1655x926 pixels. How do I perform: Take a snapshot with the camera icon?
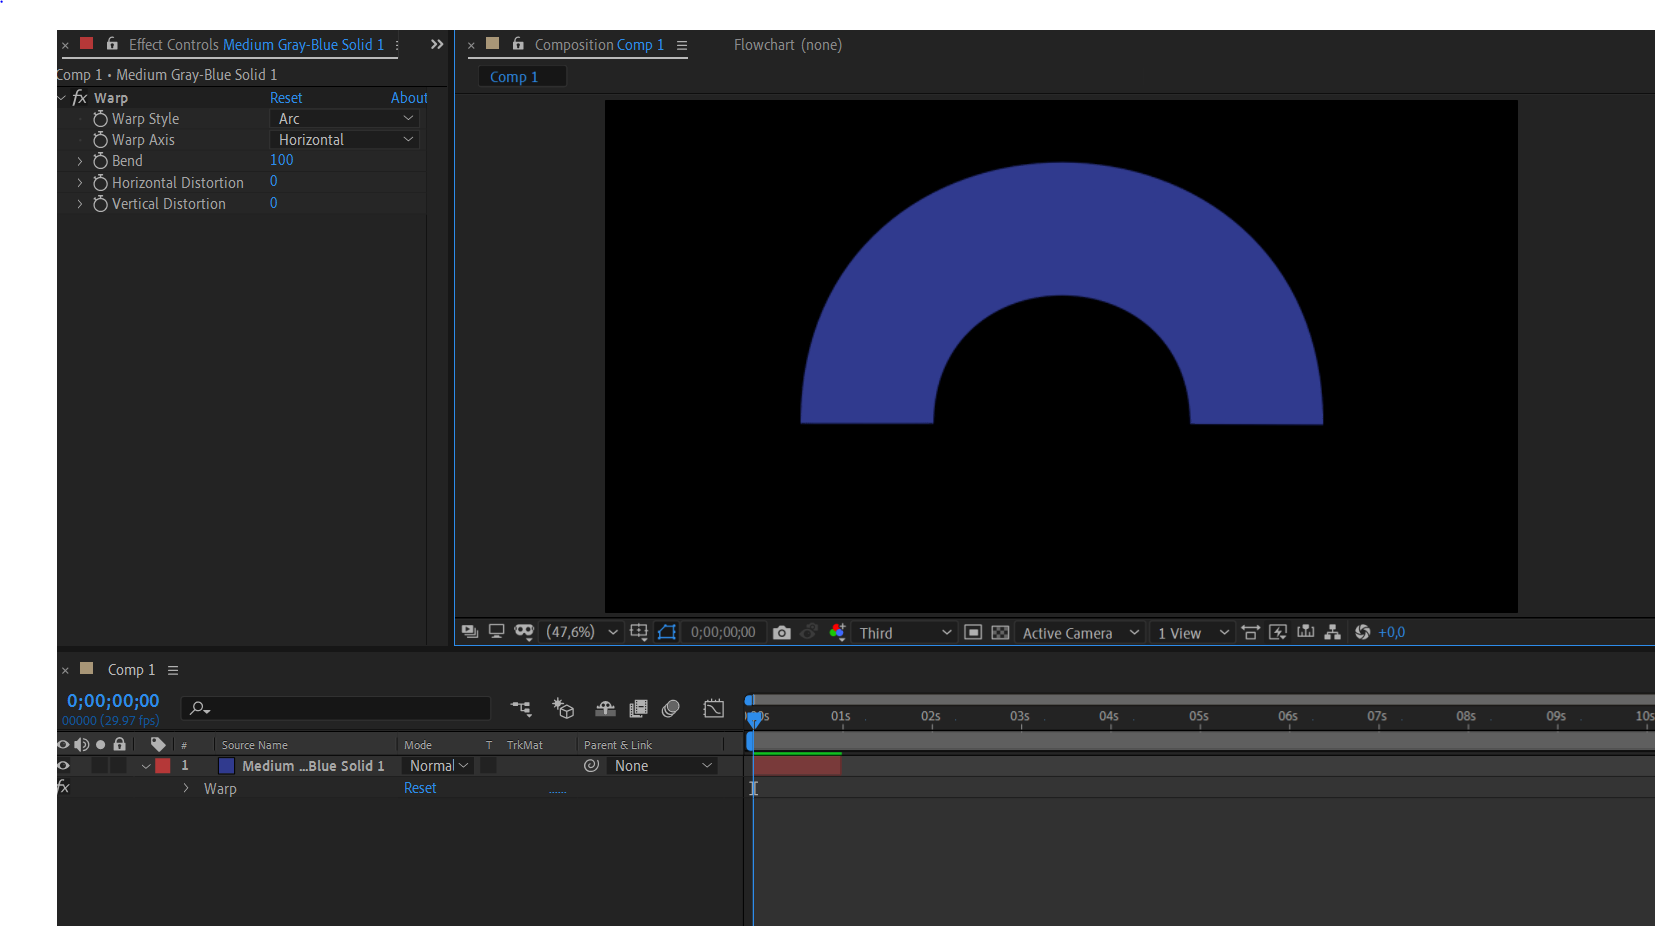[x=782, y=633]
